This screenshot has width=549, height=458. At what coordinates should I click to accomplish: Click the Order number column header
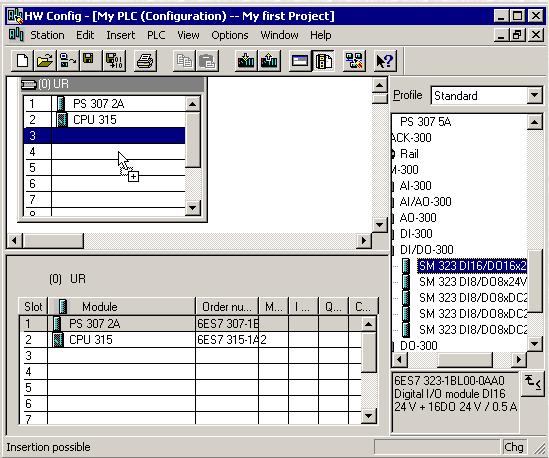point(227,307)
